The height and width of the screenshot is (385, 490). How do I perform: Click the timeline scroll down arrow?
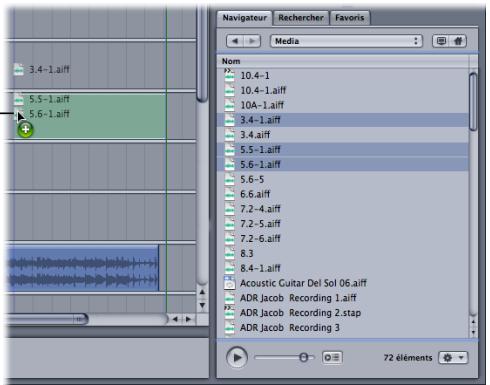click(202, 305)
